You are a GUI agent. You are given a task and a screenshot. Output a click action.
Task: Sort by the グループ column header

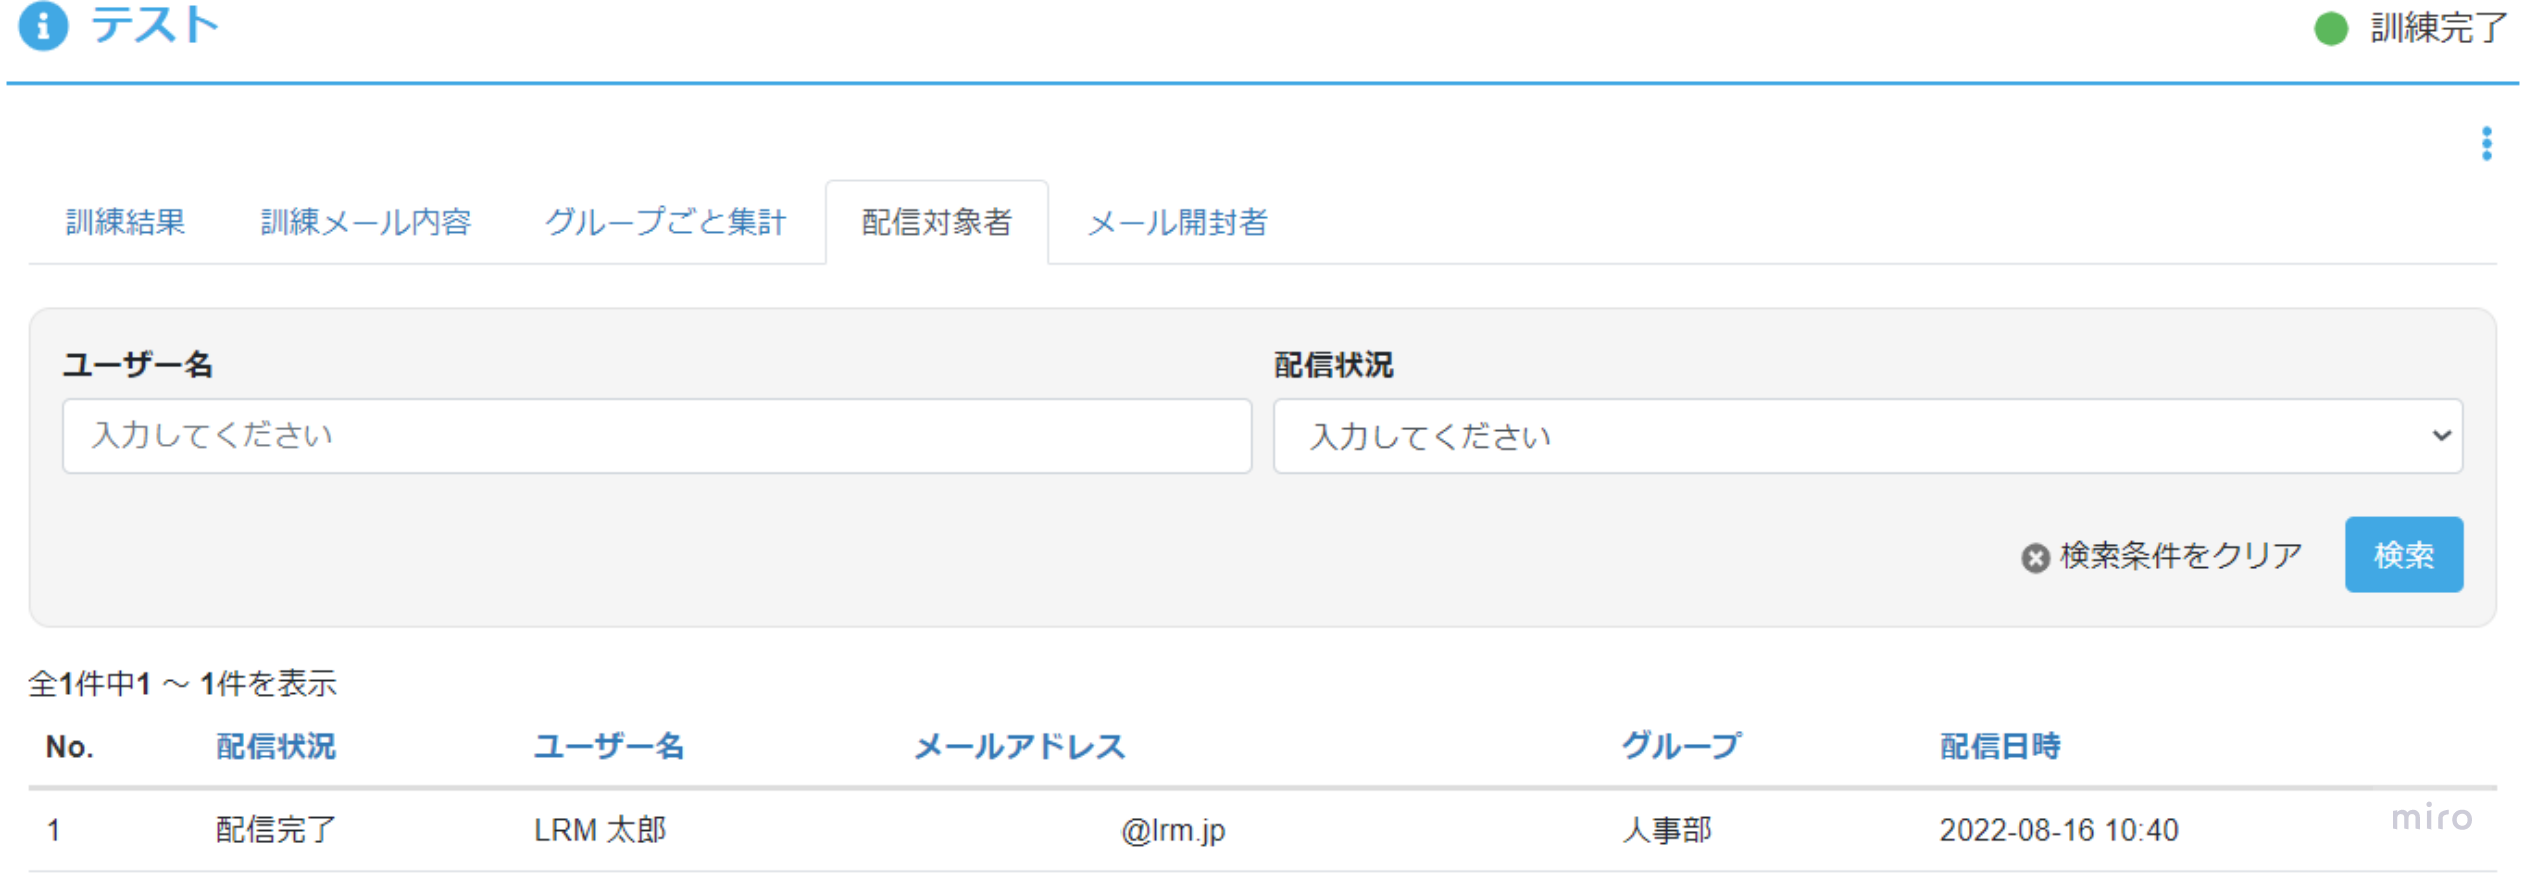tap(1681, 746)
